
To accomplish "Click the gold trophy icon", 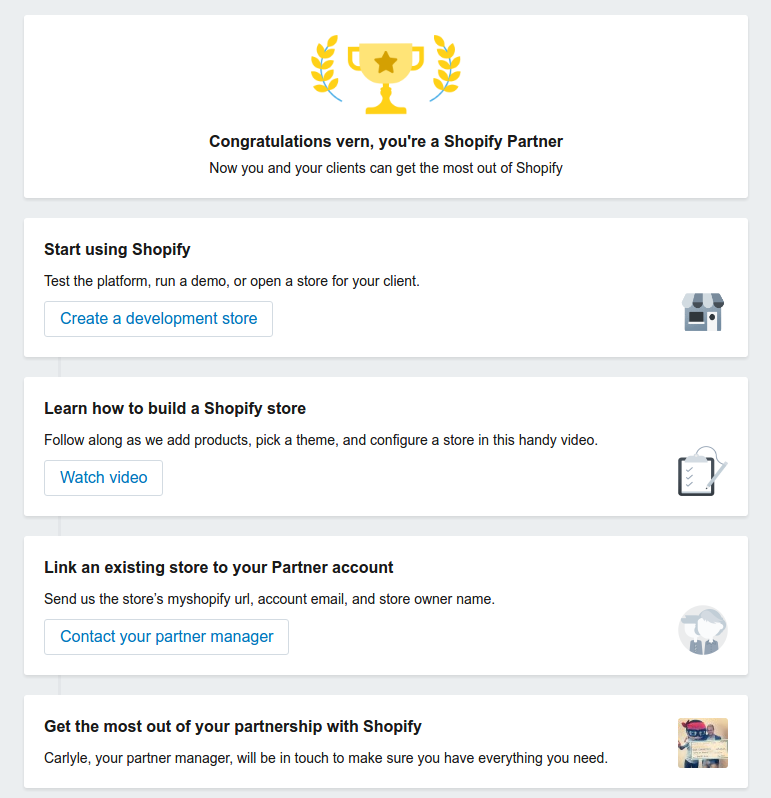I will point(386,78).
